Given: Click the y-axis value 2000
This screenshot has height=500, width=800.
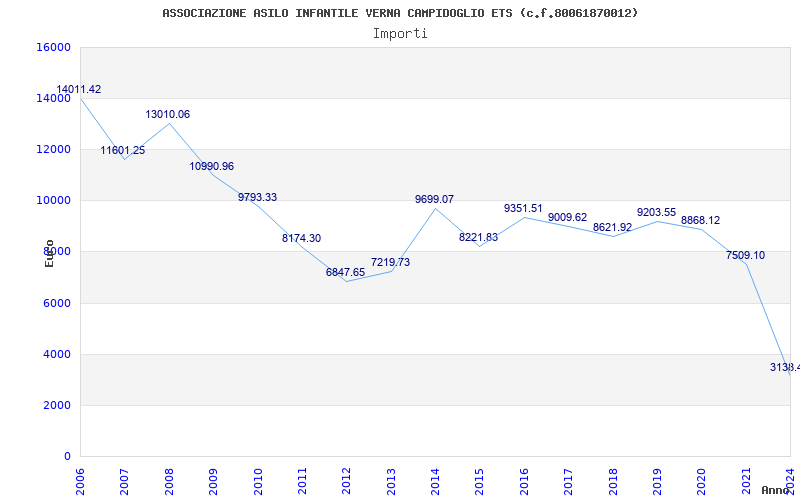Looking at the screenshot, I should (x=56, y=405).
